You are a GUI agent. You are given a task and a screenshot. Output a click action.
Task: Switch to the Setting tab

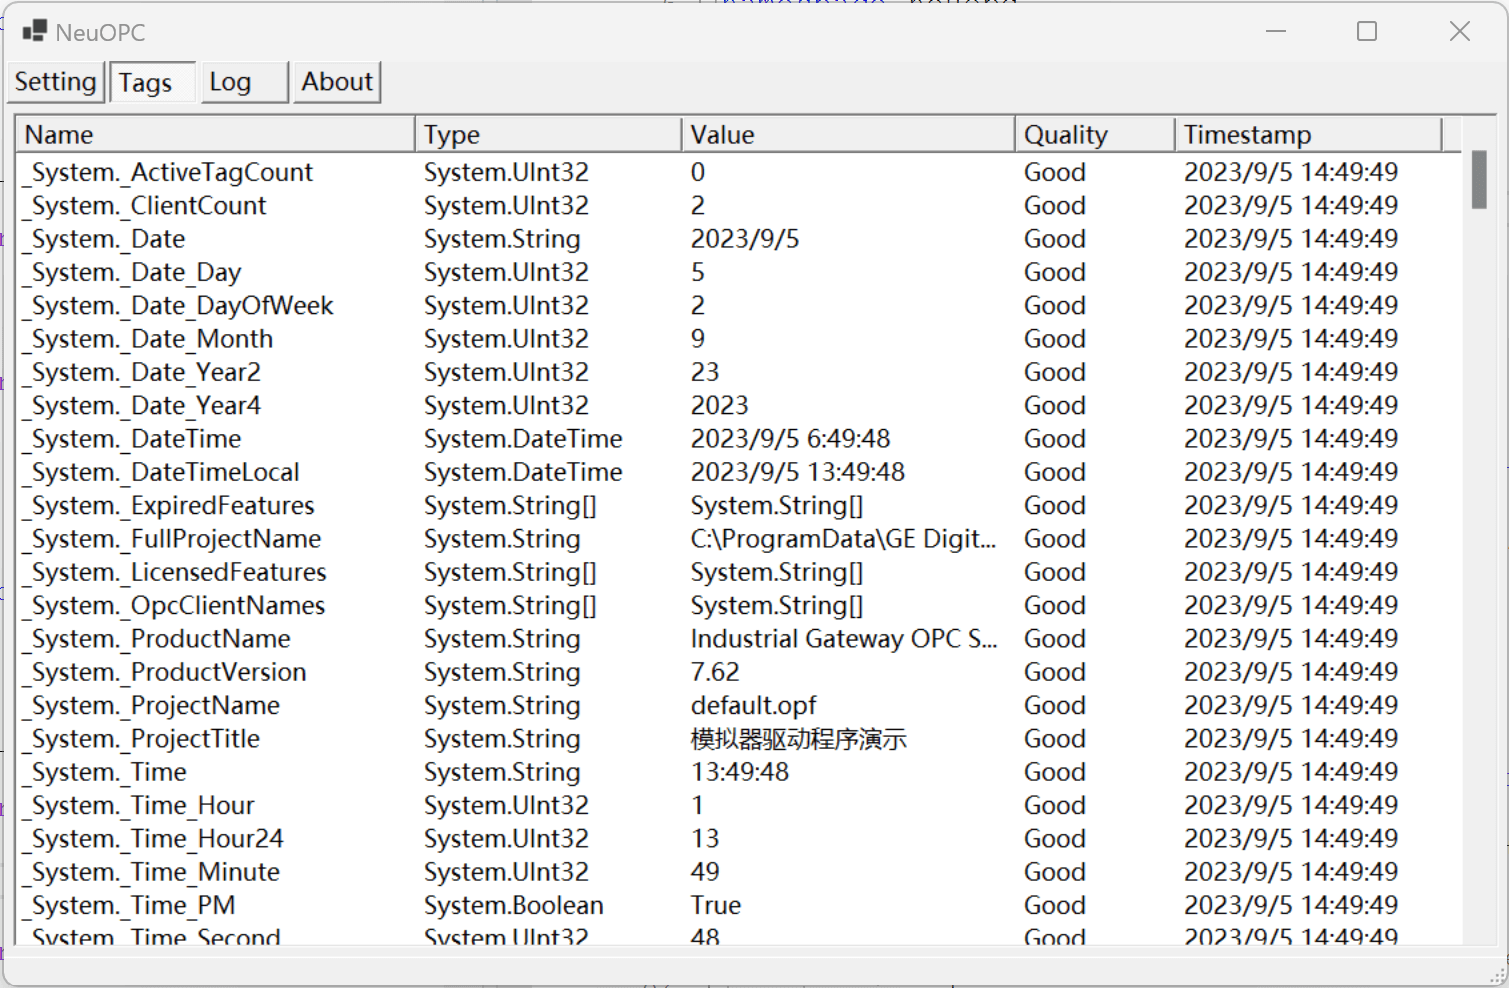[55, 82]
